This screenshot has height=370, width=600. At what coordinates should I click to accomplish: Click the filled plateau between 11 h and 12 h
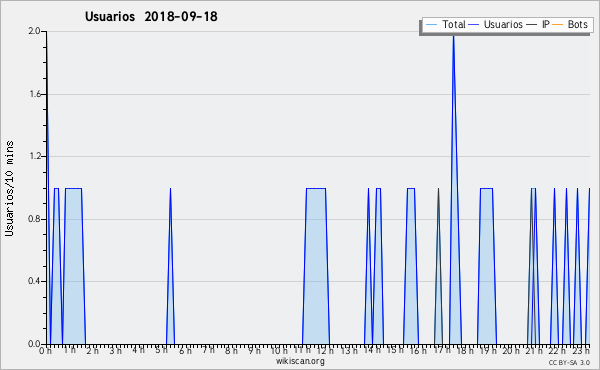[x=316, y=266]
